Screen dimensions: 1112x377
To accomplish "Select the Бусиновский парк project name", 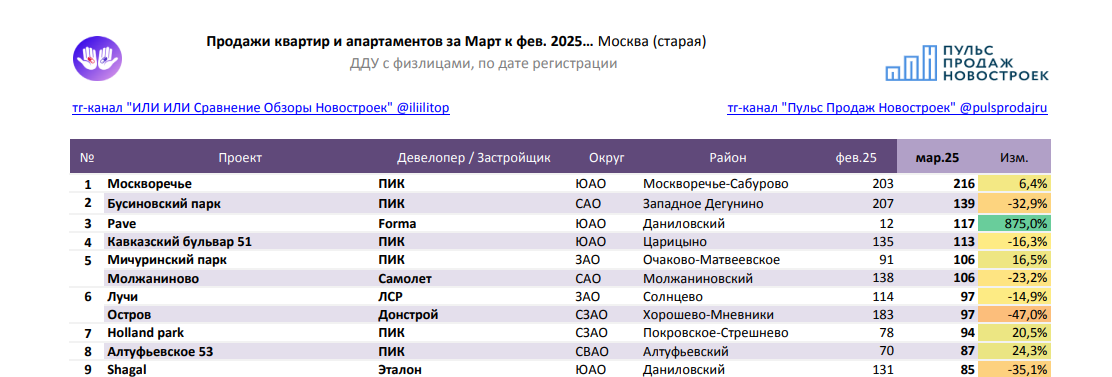I will 164,203.
